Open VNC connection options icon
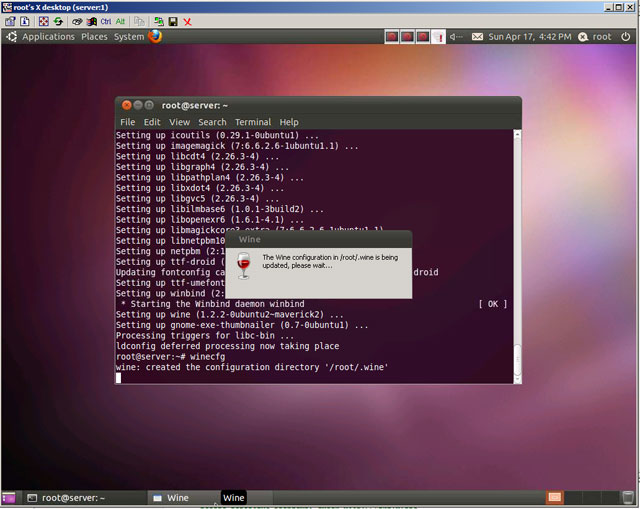Image resolution: width=640 pixels, height=509 pixels. click(10, 22)
